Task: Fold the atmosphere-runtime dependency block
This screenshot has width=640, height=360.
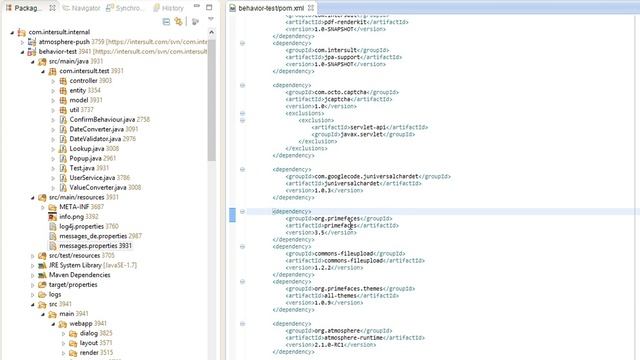Action: [242, 324]
